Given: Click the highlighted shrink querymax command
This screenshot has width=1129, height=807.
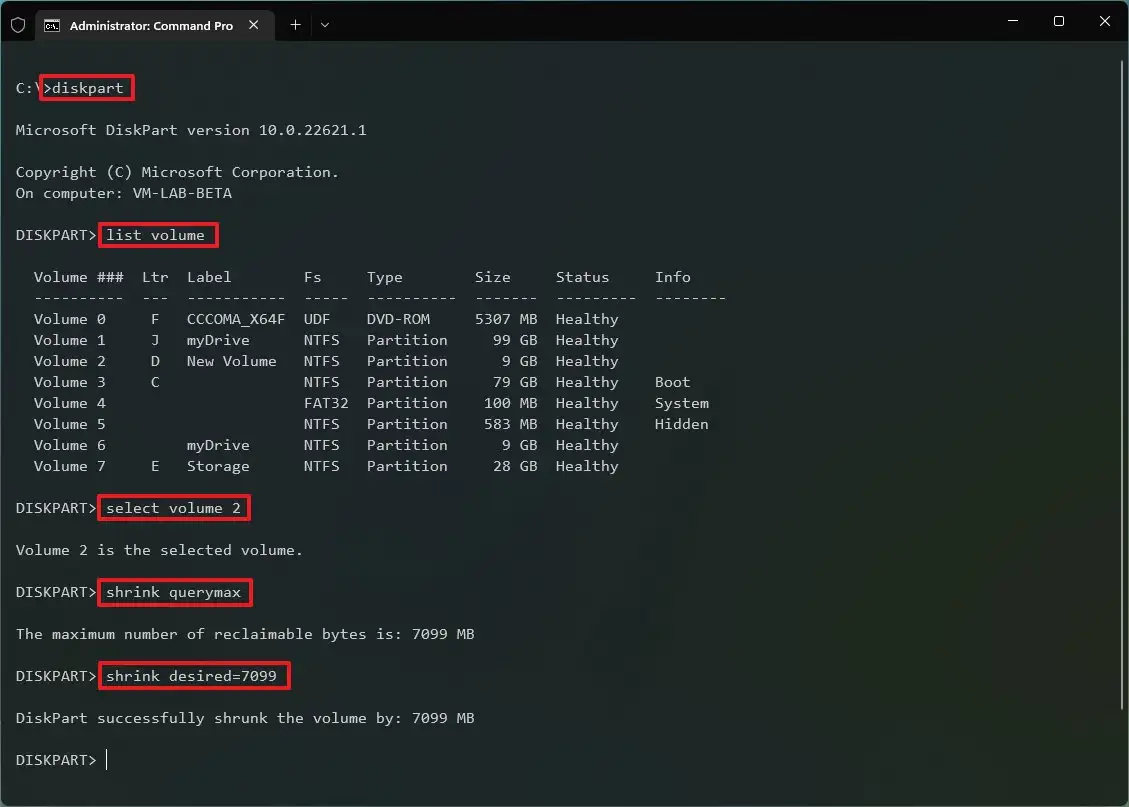Looking at the screenshot, I should coord(174,592).
